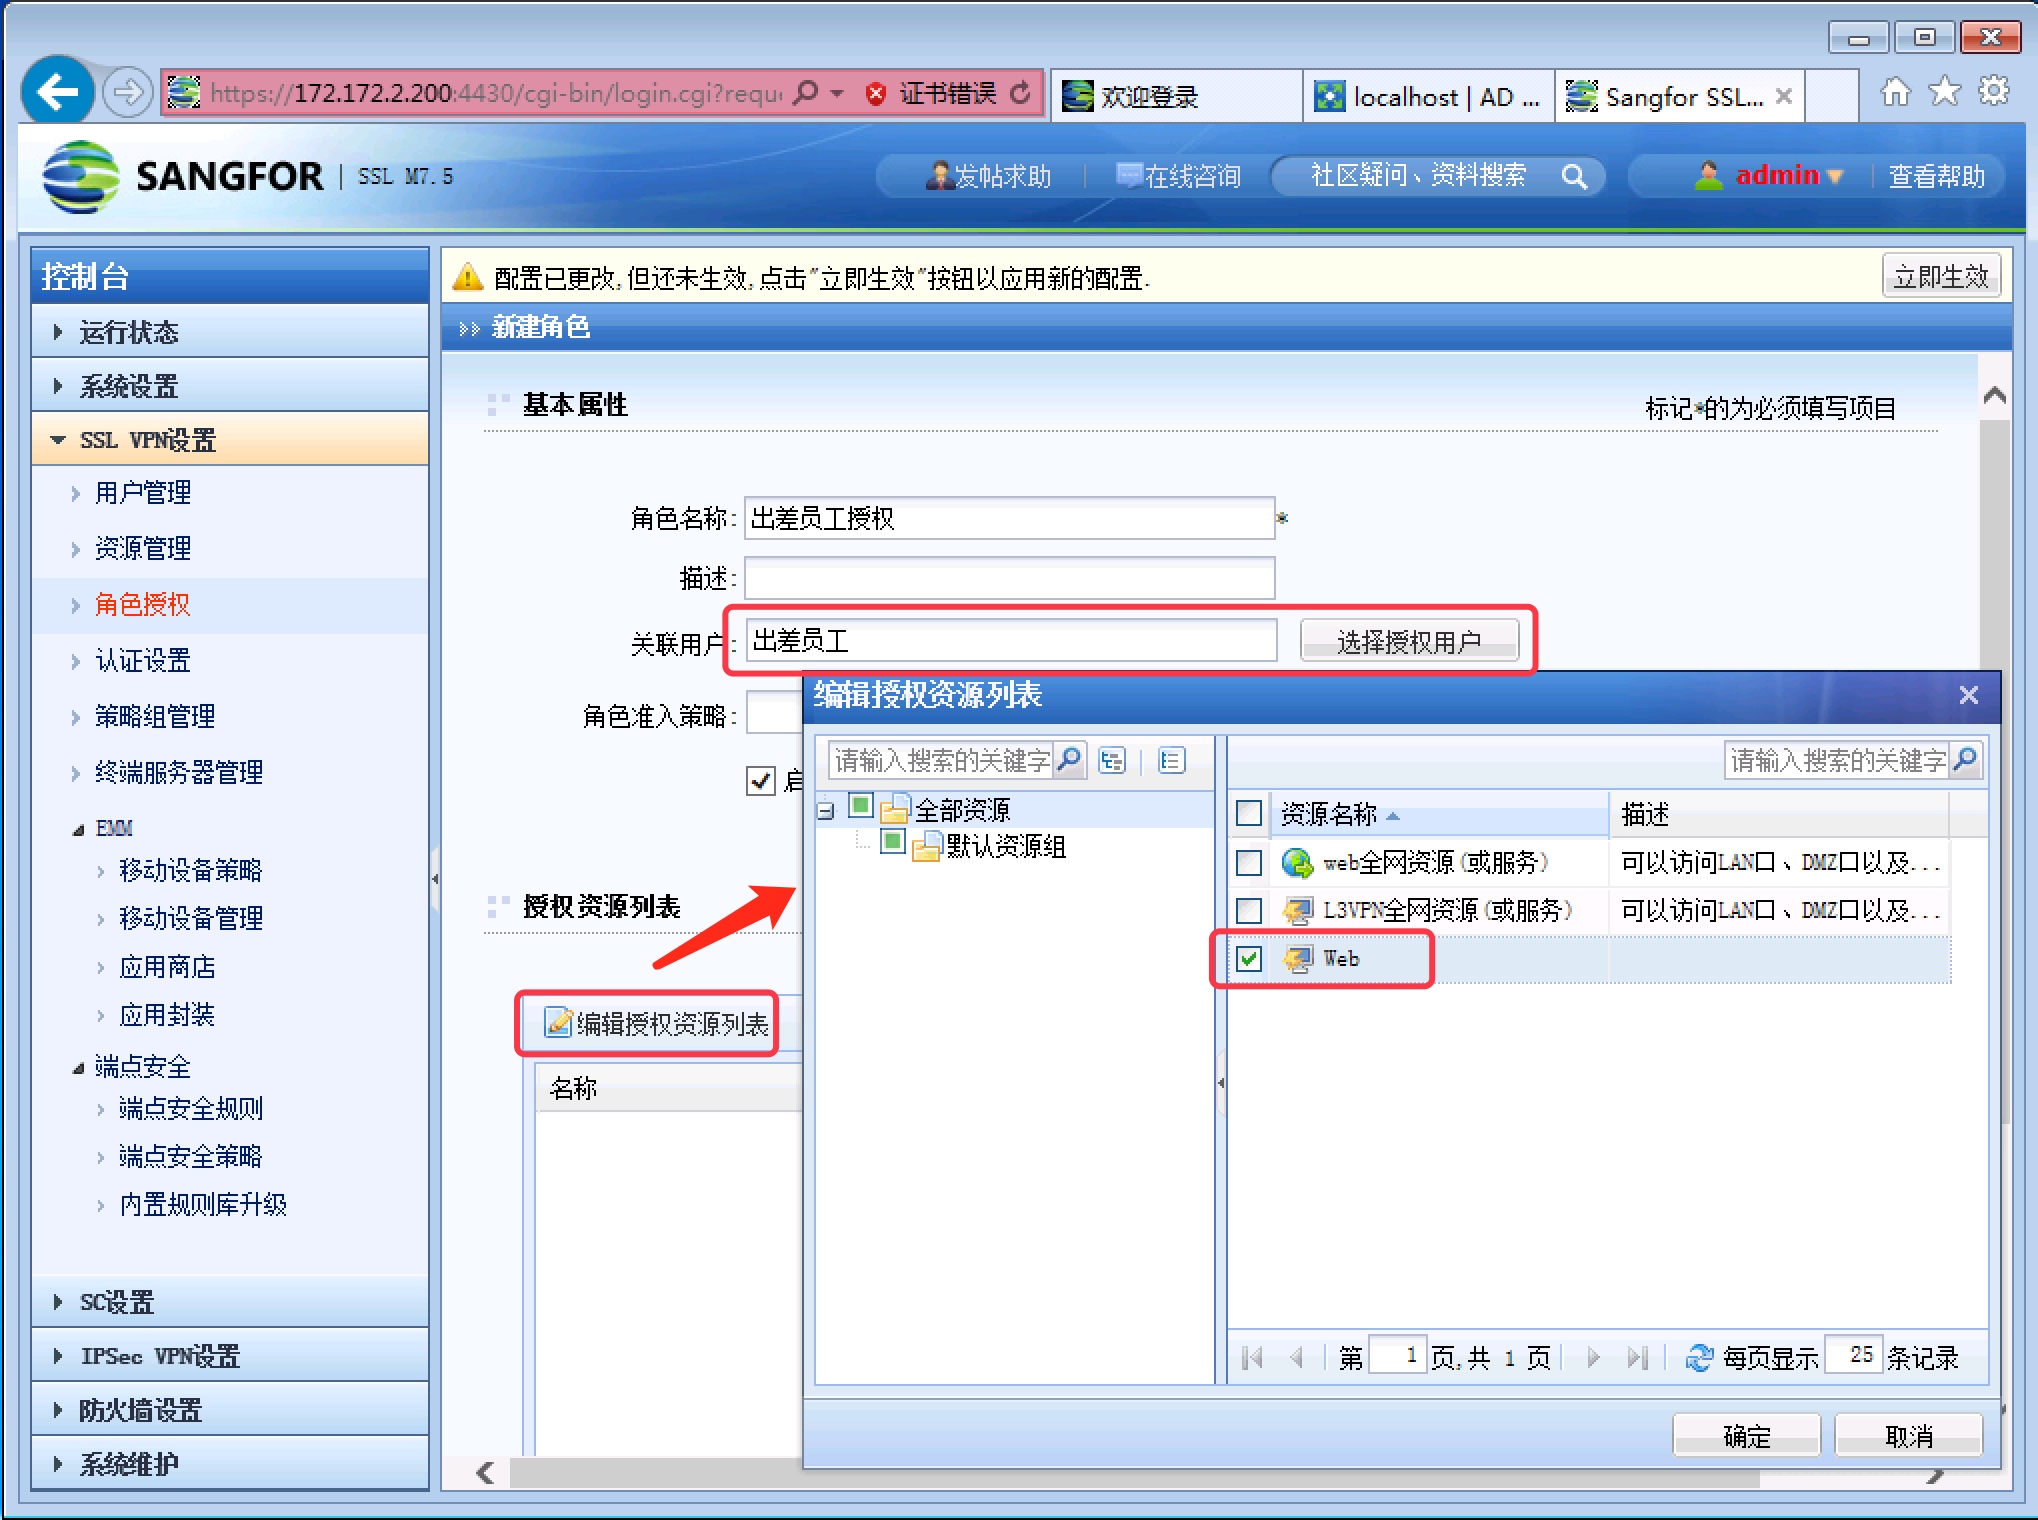Open 用户管理 in the sidebar menu
2038x1520 pixels.
pyautogui.click(x=143, y=492)
